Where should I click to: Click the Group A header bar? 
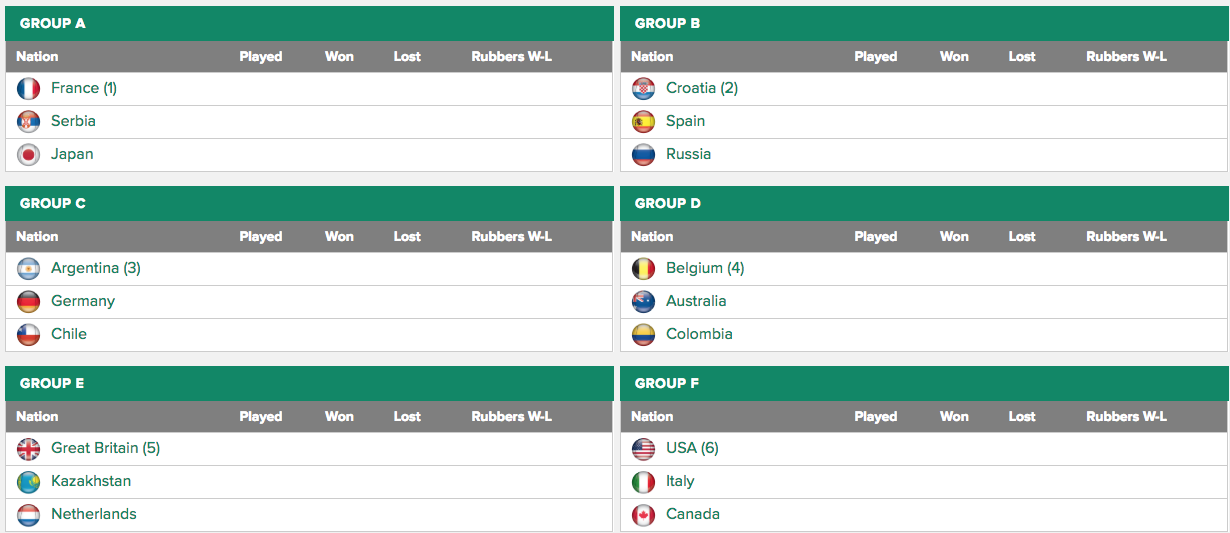pos(309,23)
